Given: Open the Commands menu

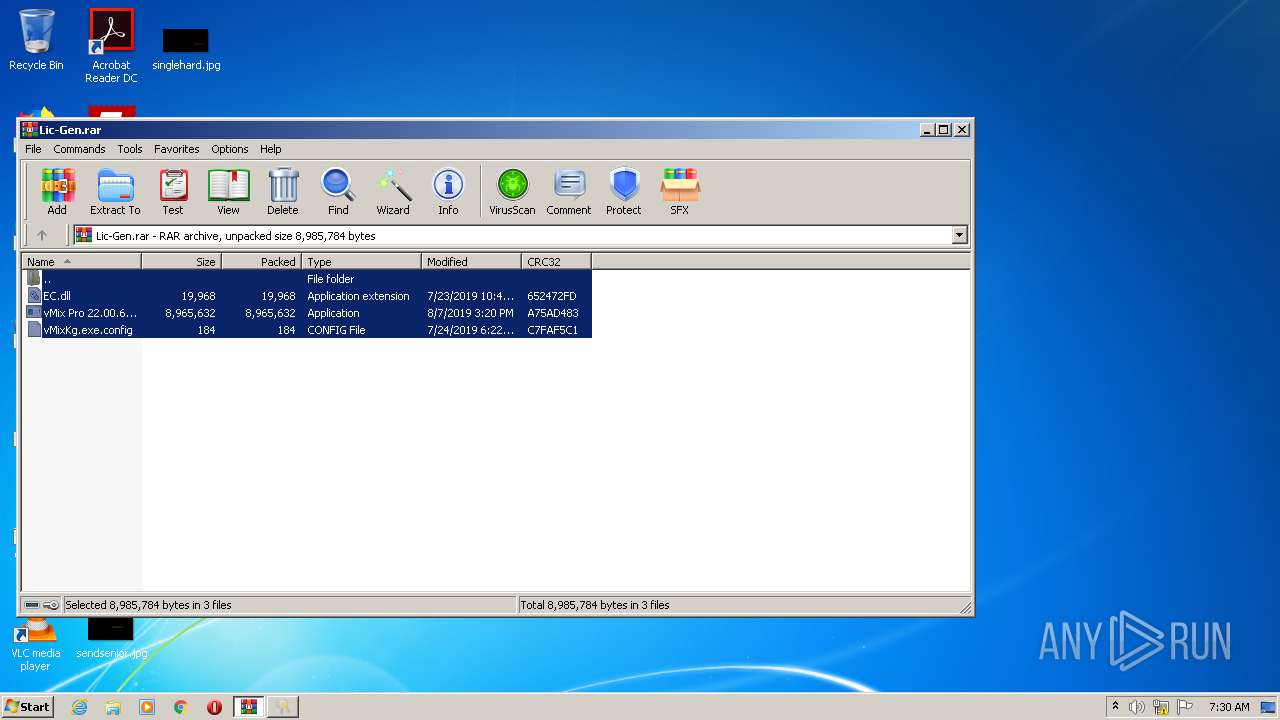Looking at the screenshot, I should pyautogui.click(x=79, y=149).
